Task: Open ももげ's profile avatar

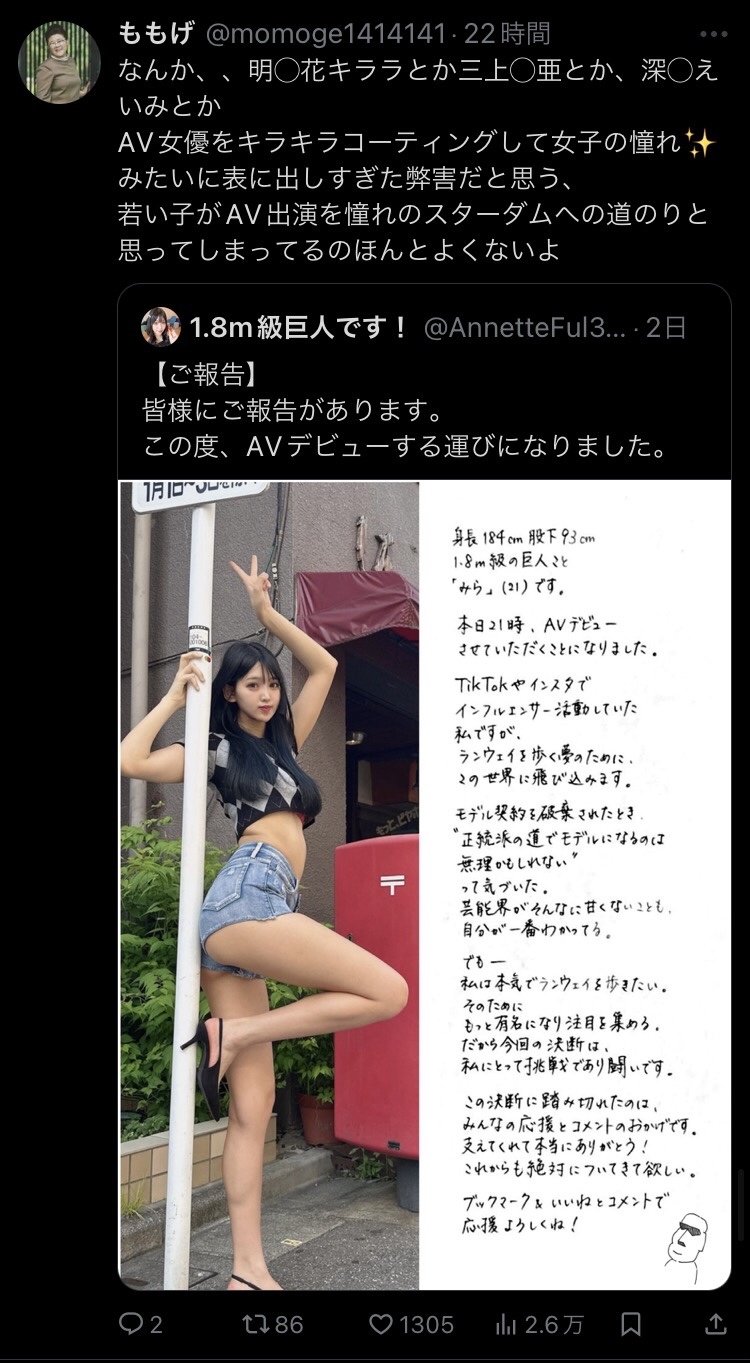Action: point(59,62)
